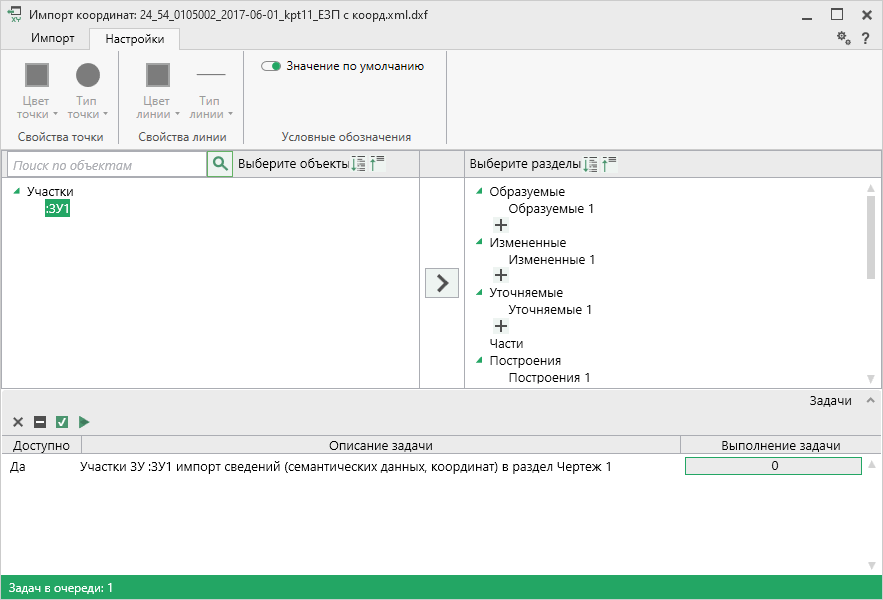Delete task using the X icon
The width and height of the screenshot is (883, 600).
tap(18, 422)
